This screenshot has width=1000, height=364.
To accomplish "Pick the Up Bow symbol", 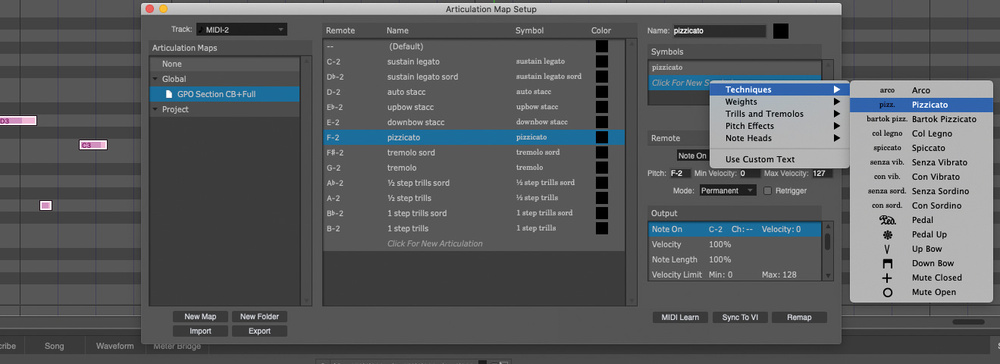I will coord(886,249).
